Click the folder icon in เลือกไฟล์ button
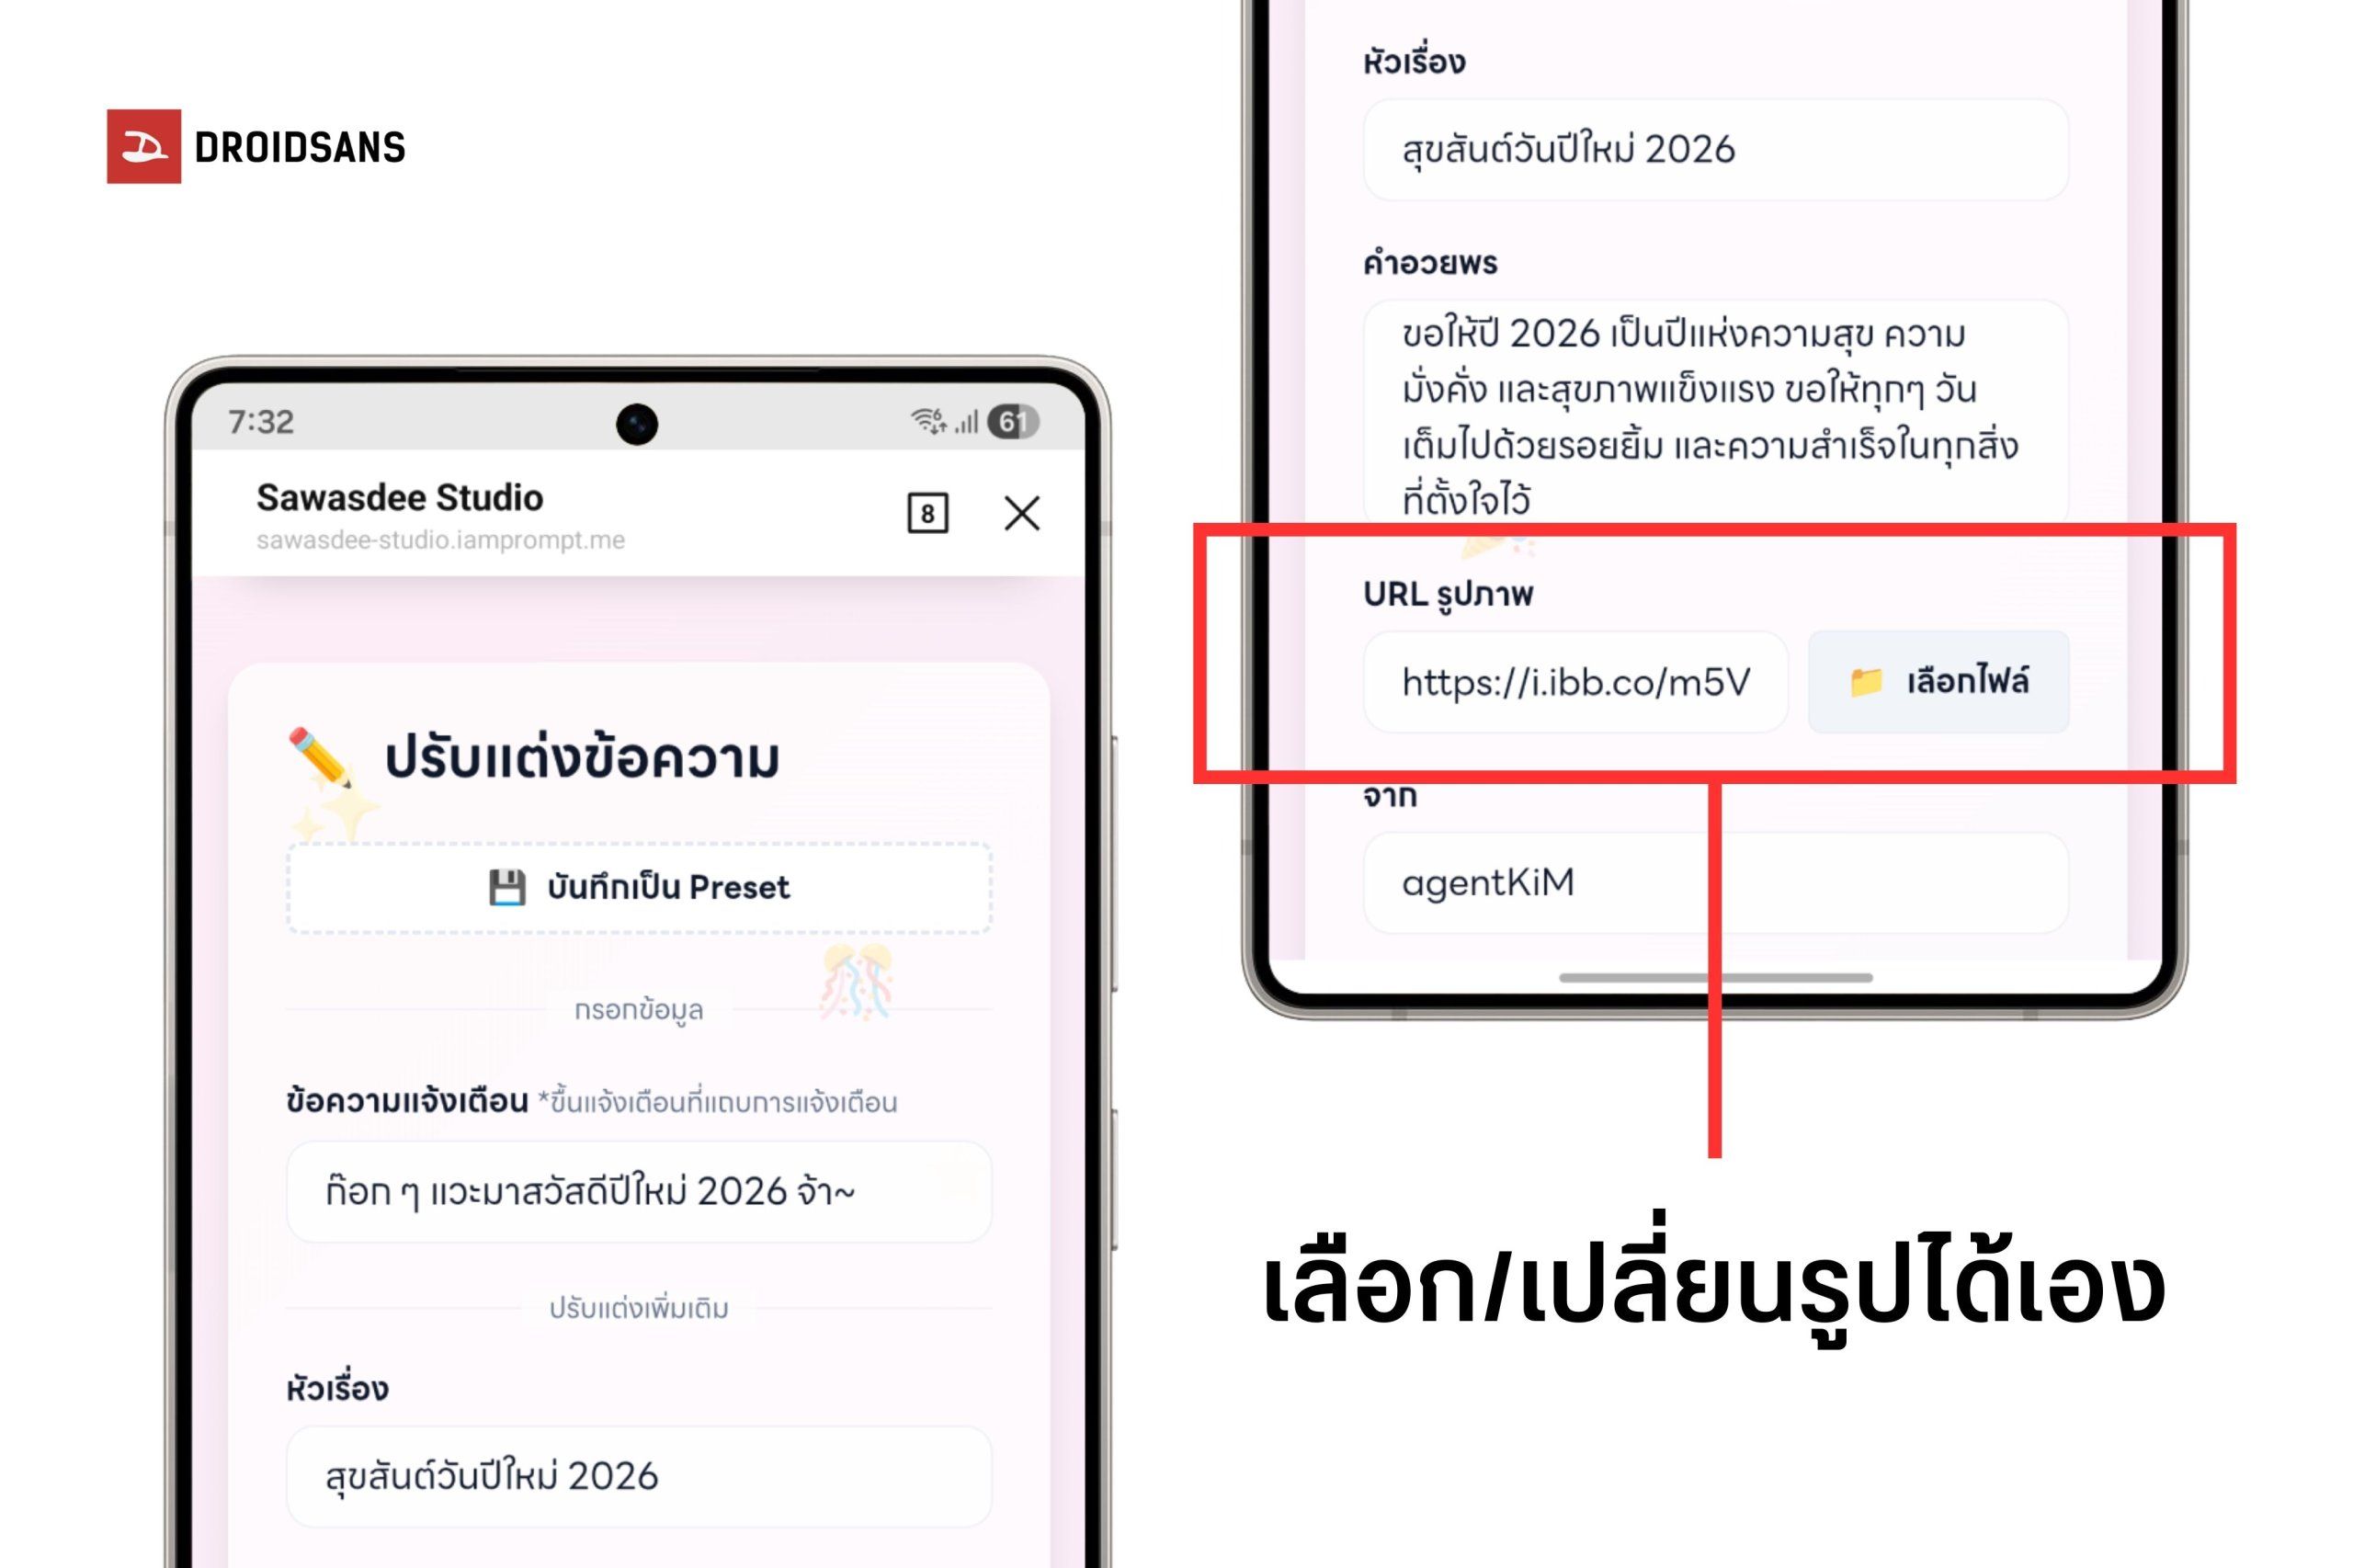The width and height of the screenshot is (2353, 1568). 1864,682
